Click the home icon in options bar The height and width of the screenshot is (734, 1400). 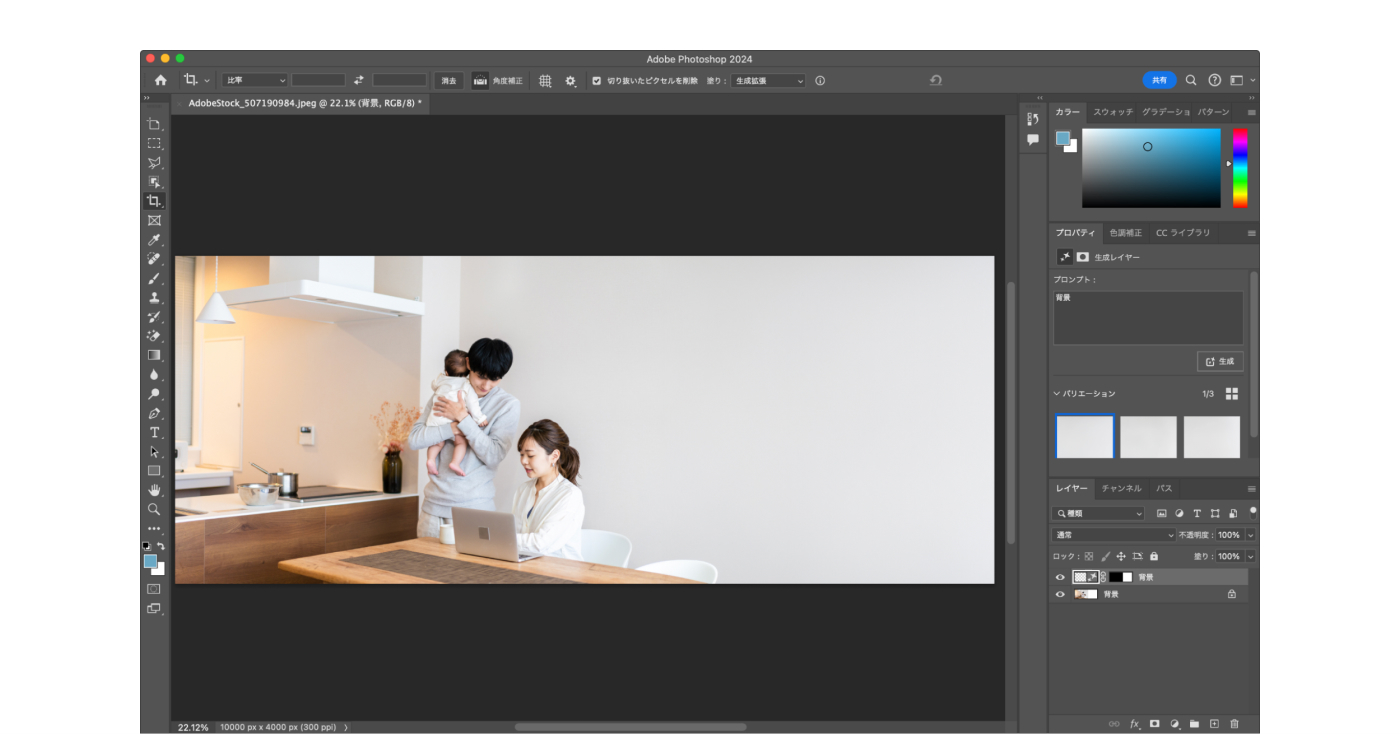pos(160,80)
